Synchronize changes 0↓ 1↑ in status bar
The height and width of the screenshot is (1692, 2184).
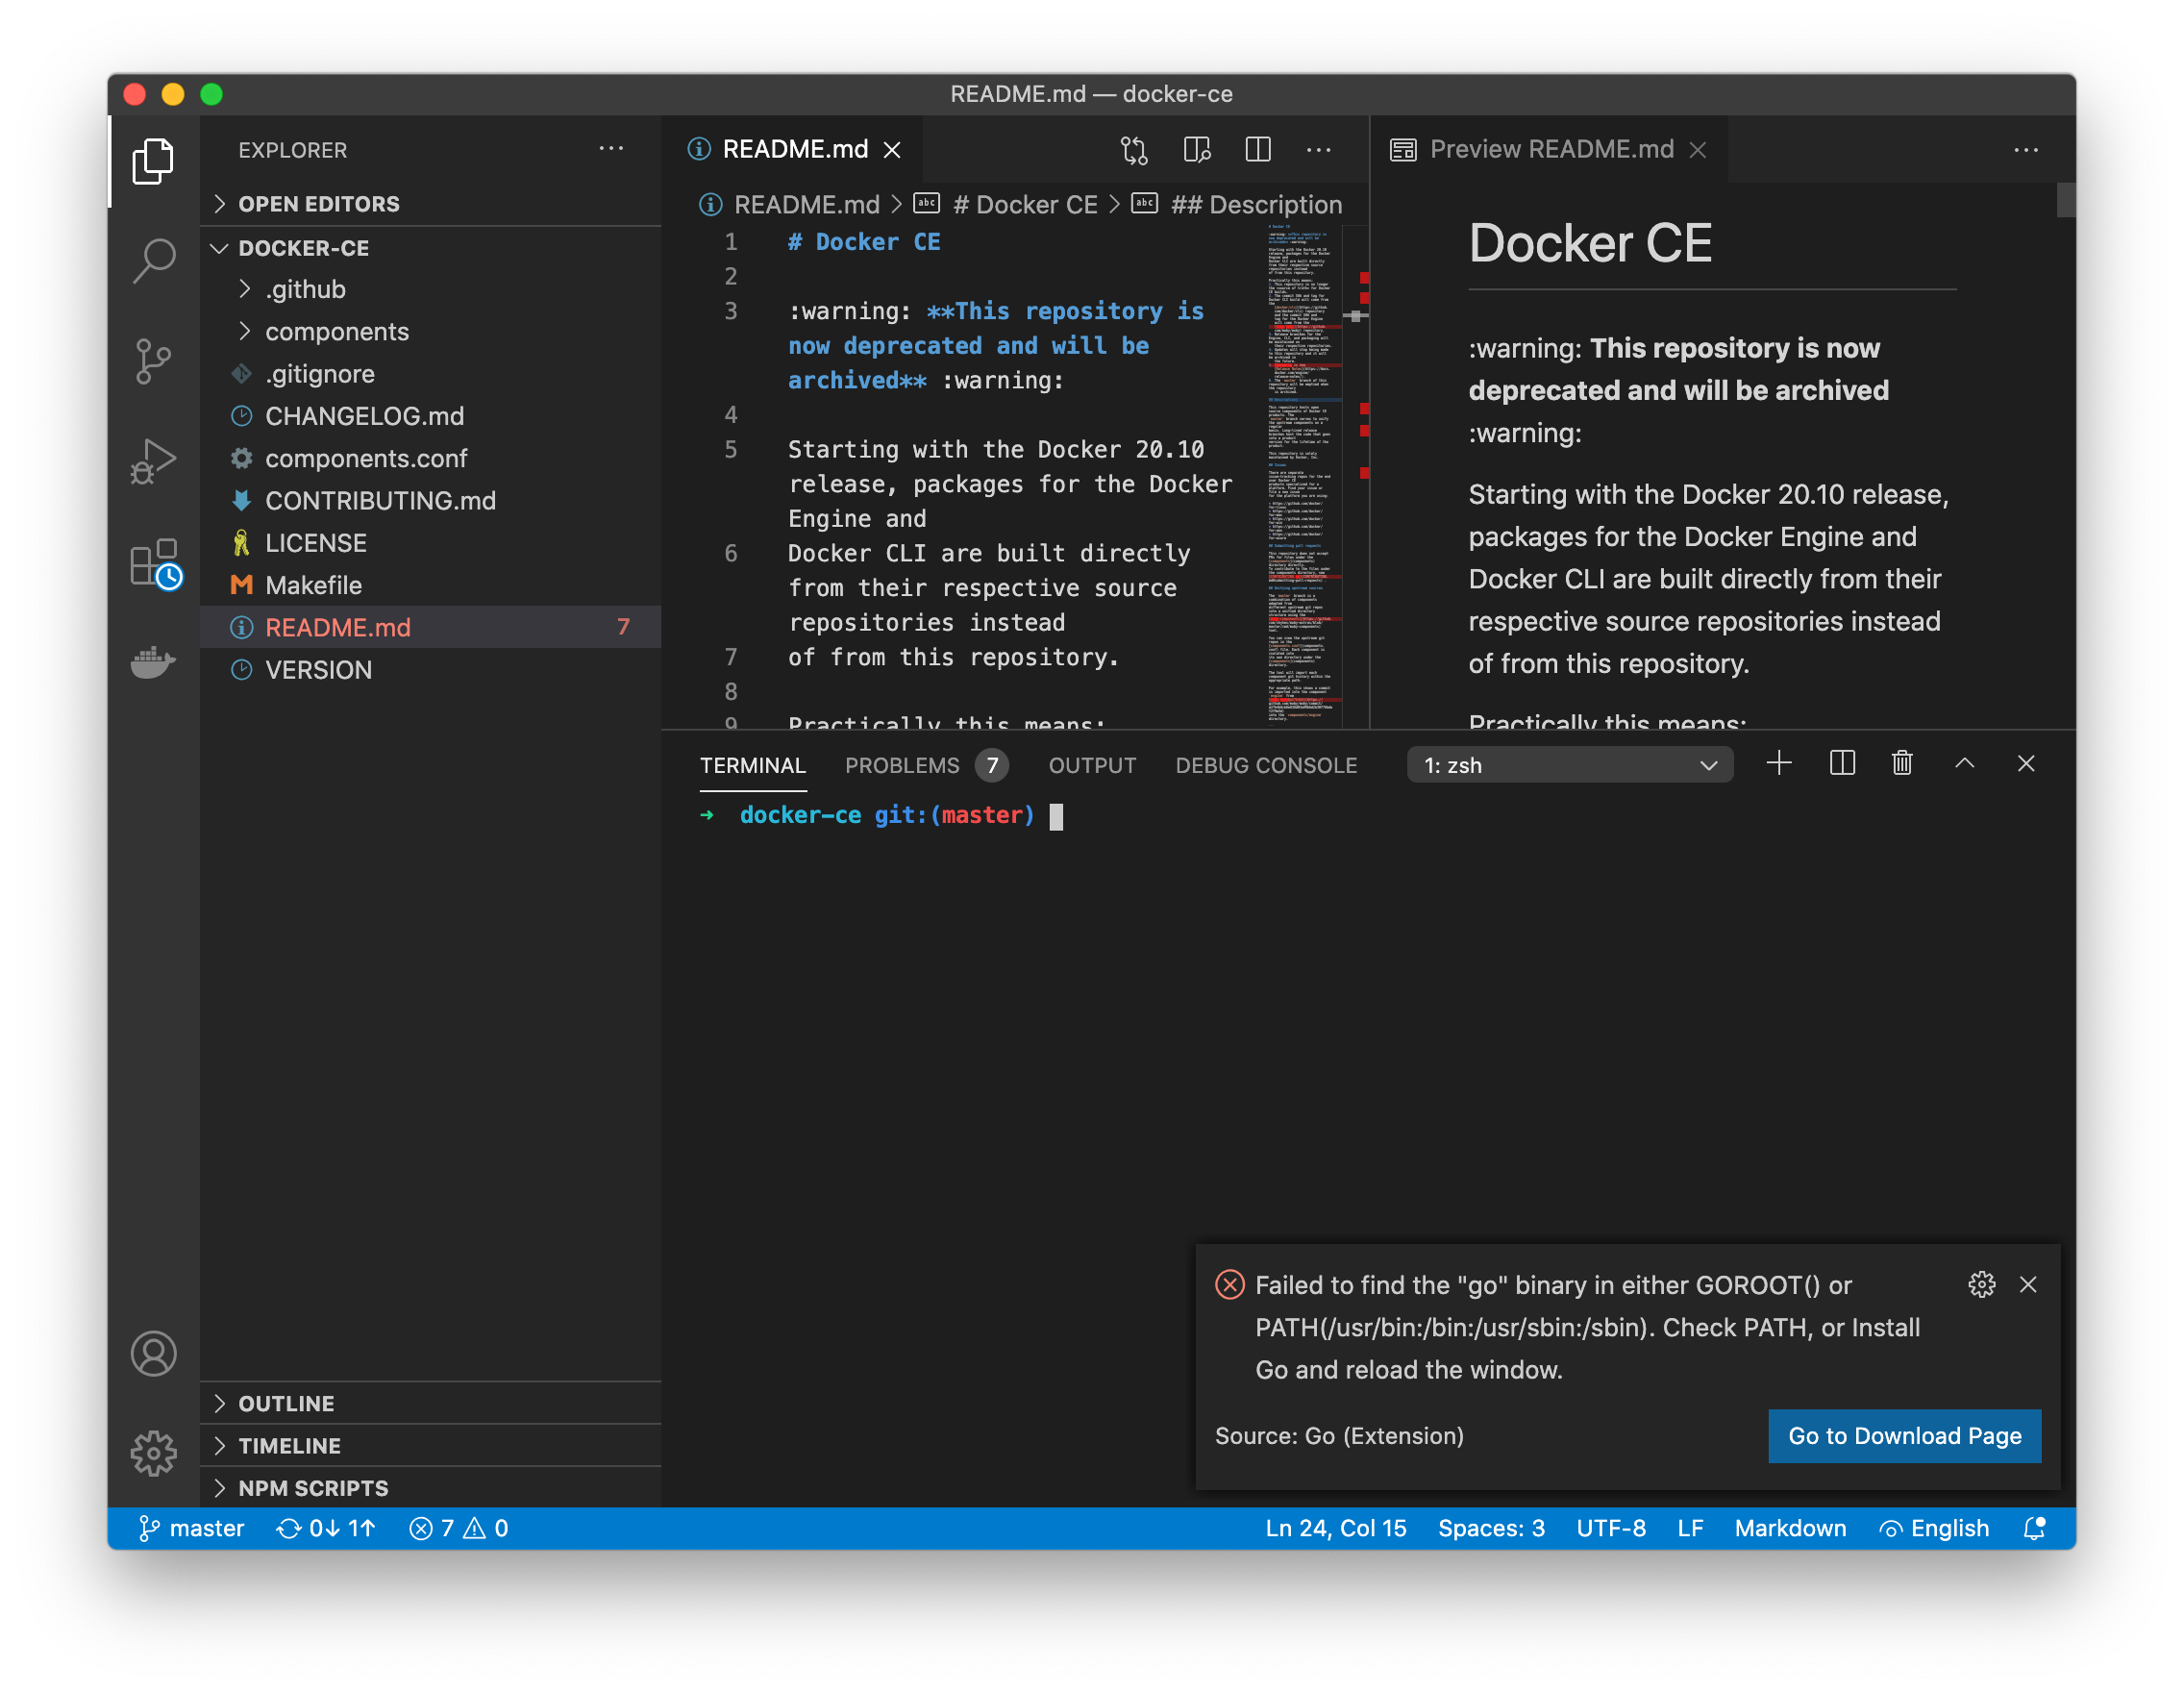(326, 1528)
